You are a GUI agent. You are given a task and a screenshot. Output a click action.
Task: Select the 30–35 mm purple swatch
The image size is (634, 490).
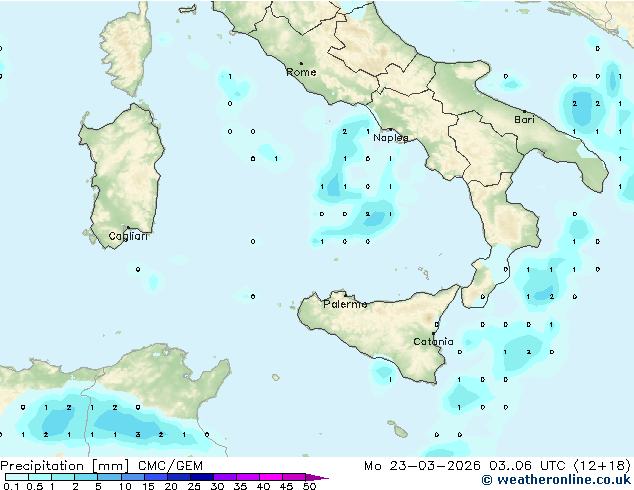[225, 477]
